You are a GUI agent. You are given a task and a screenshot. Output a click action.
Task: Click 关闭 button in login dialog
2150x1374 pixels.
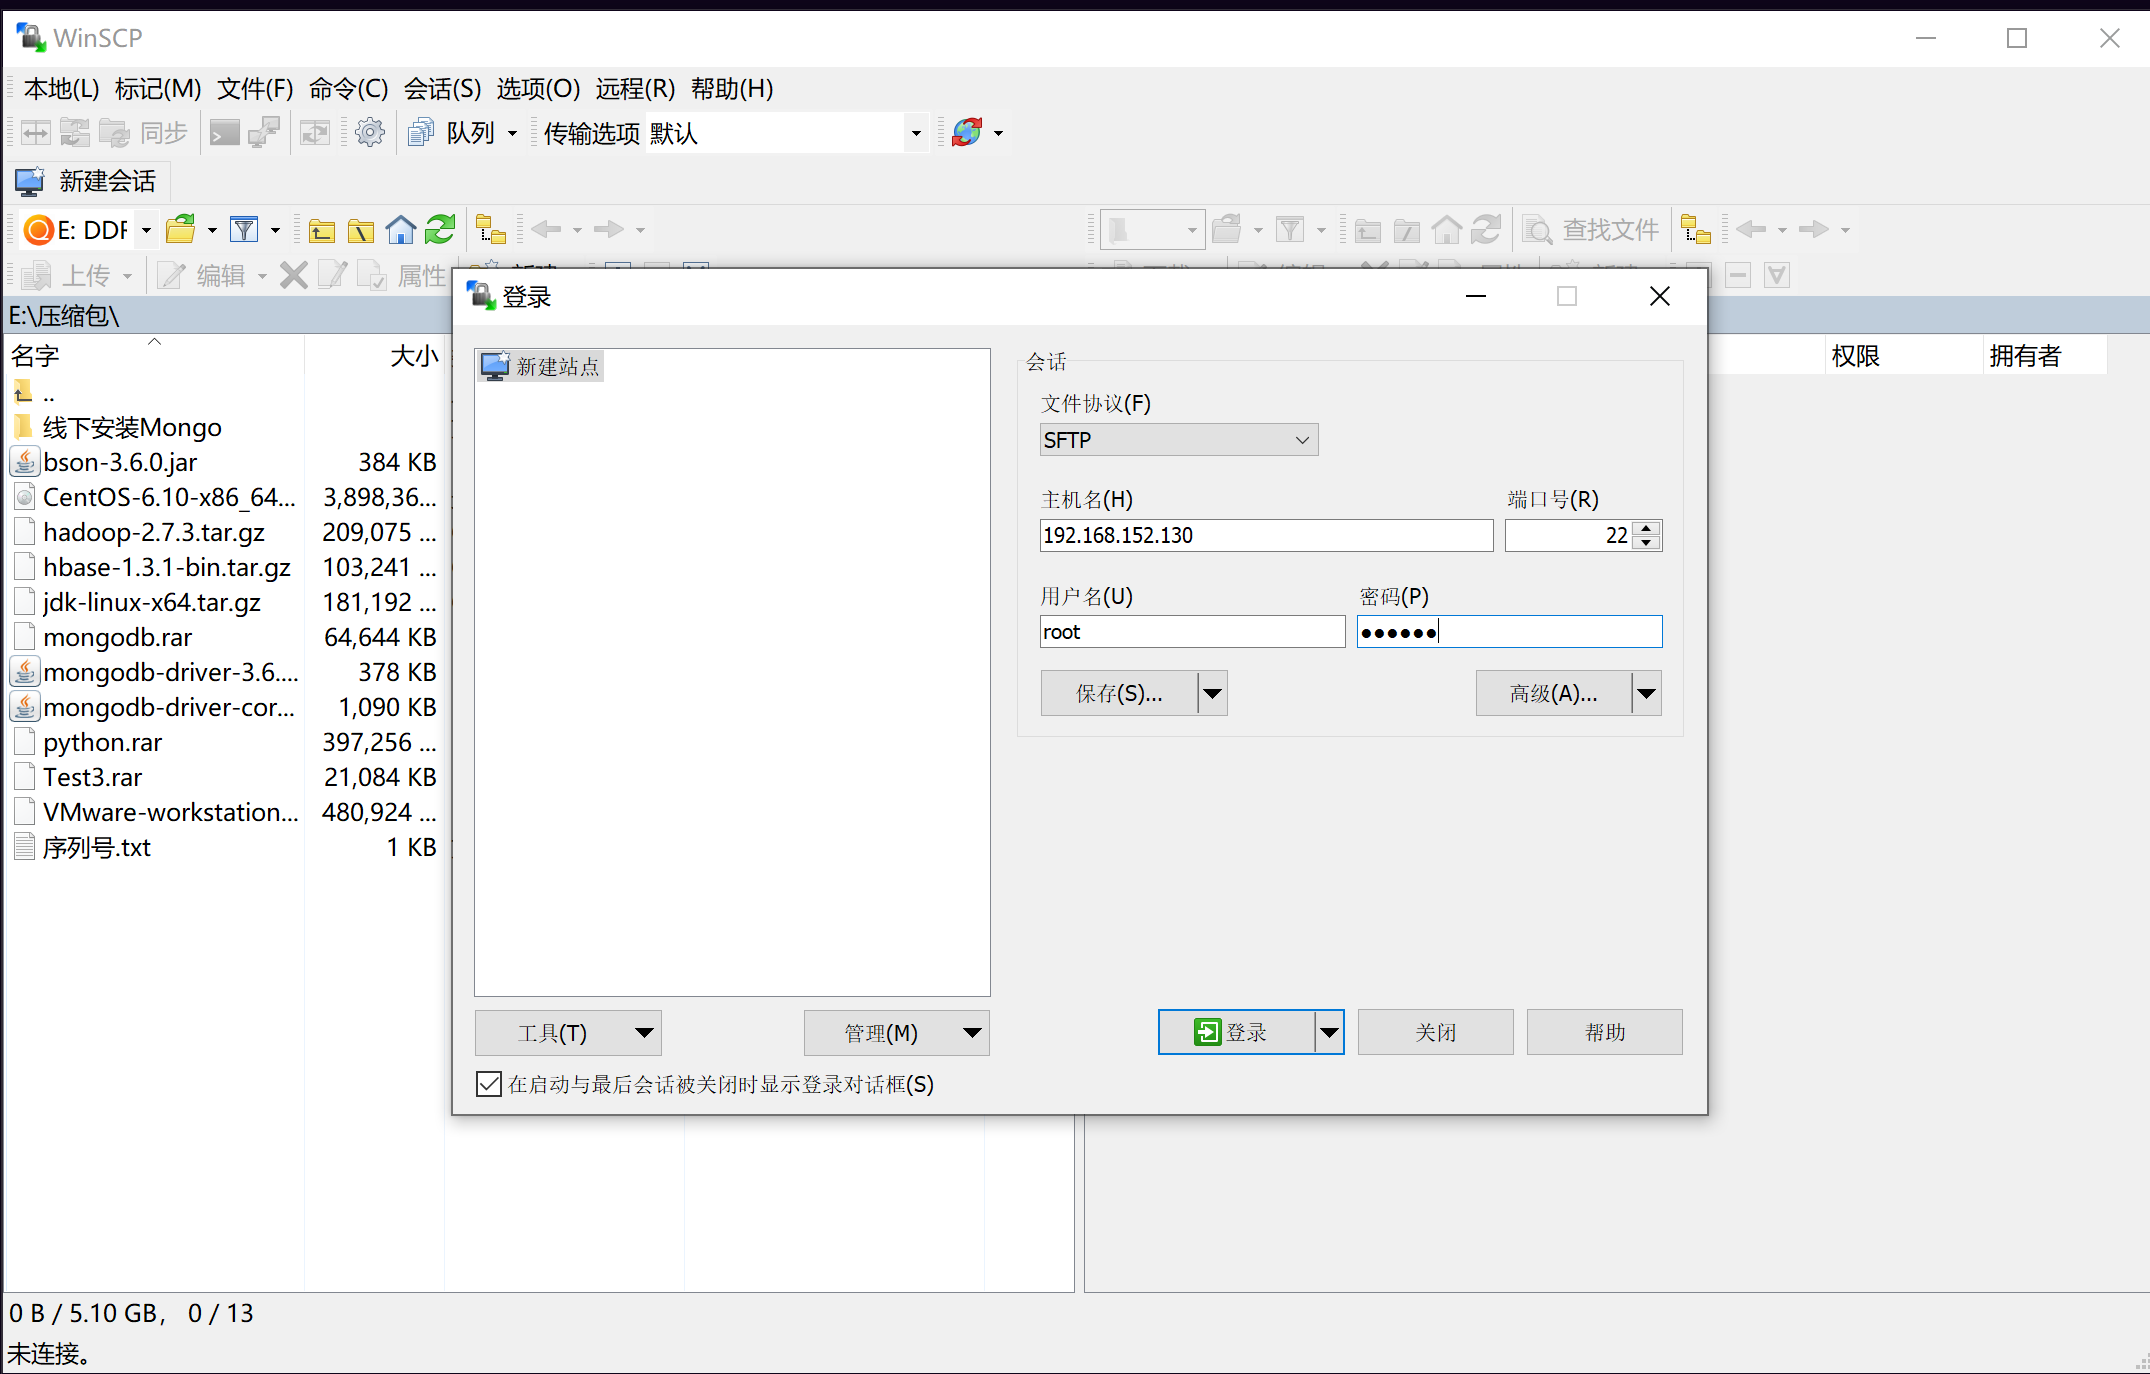coord(1435,1033)
